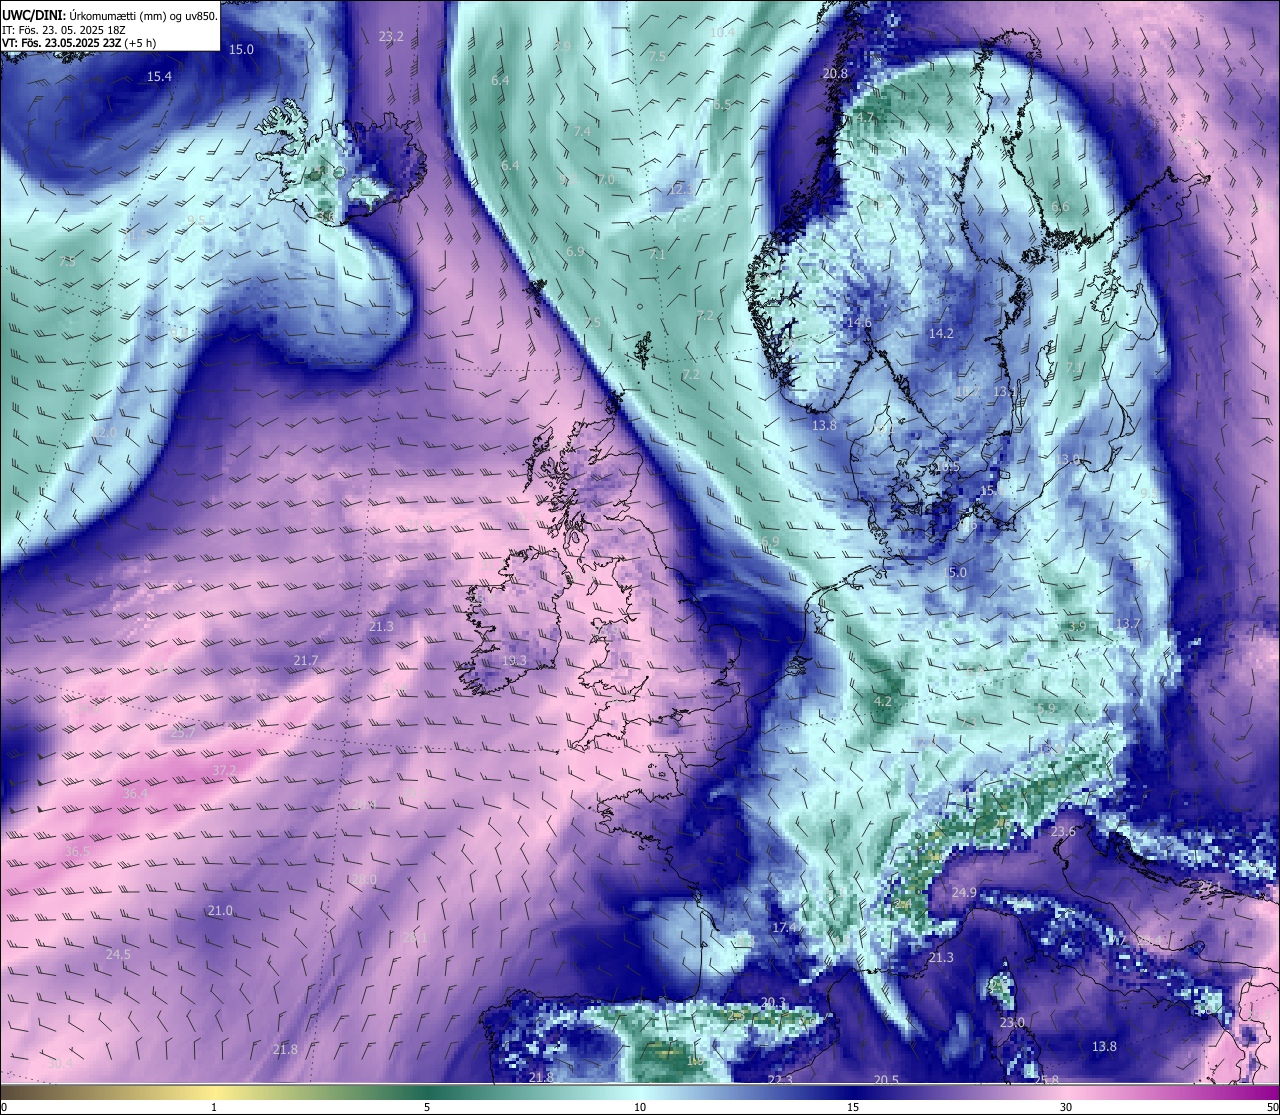
Task: Click the 7.0 value label on the map
Action: 606,179
